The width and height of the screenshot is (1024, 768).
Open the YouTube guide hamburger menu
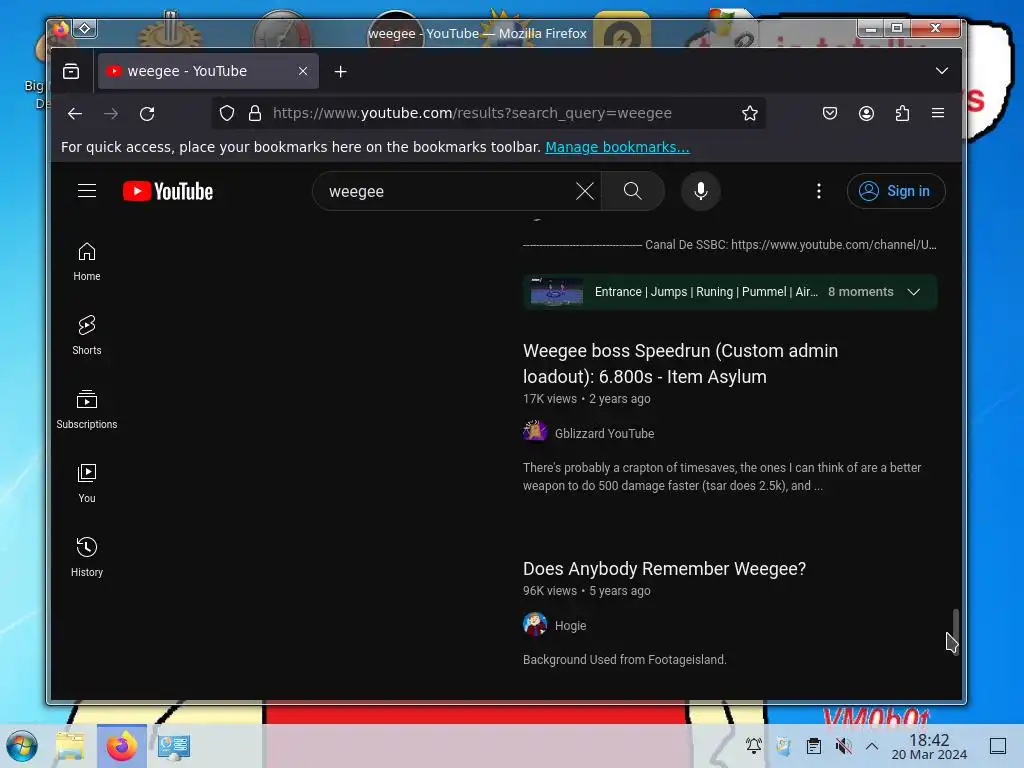(87, 191)
